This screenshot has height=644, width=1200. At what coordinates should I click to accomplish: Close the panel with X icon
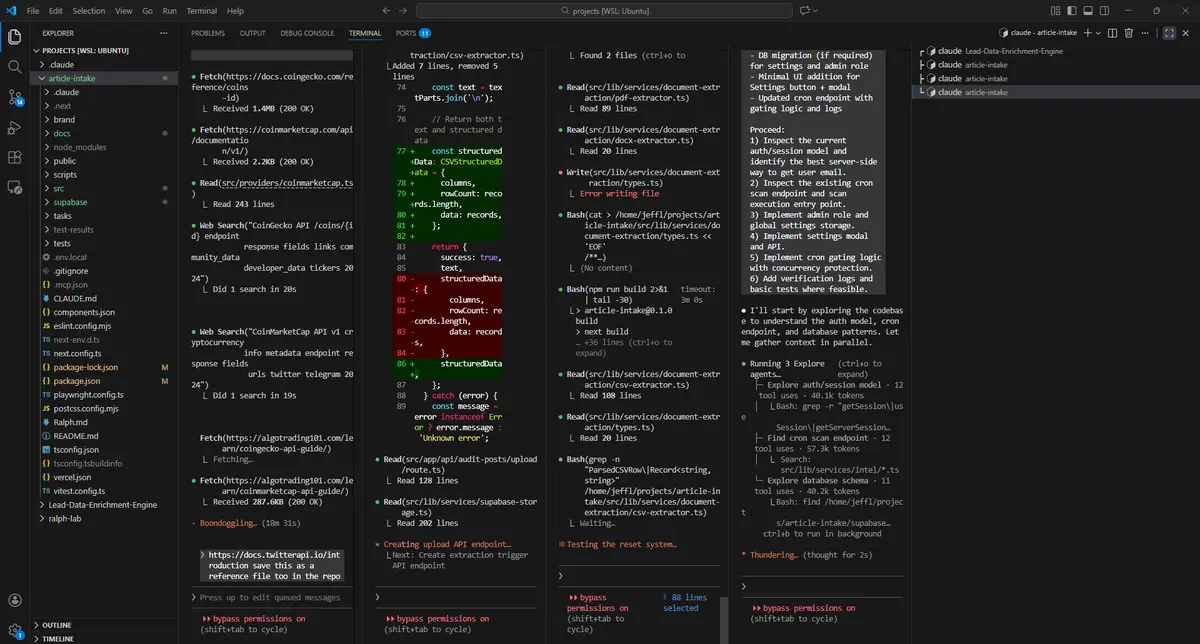tap(1187, 33)
